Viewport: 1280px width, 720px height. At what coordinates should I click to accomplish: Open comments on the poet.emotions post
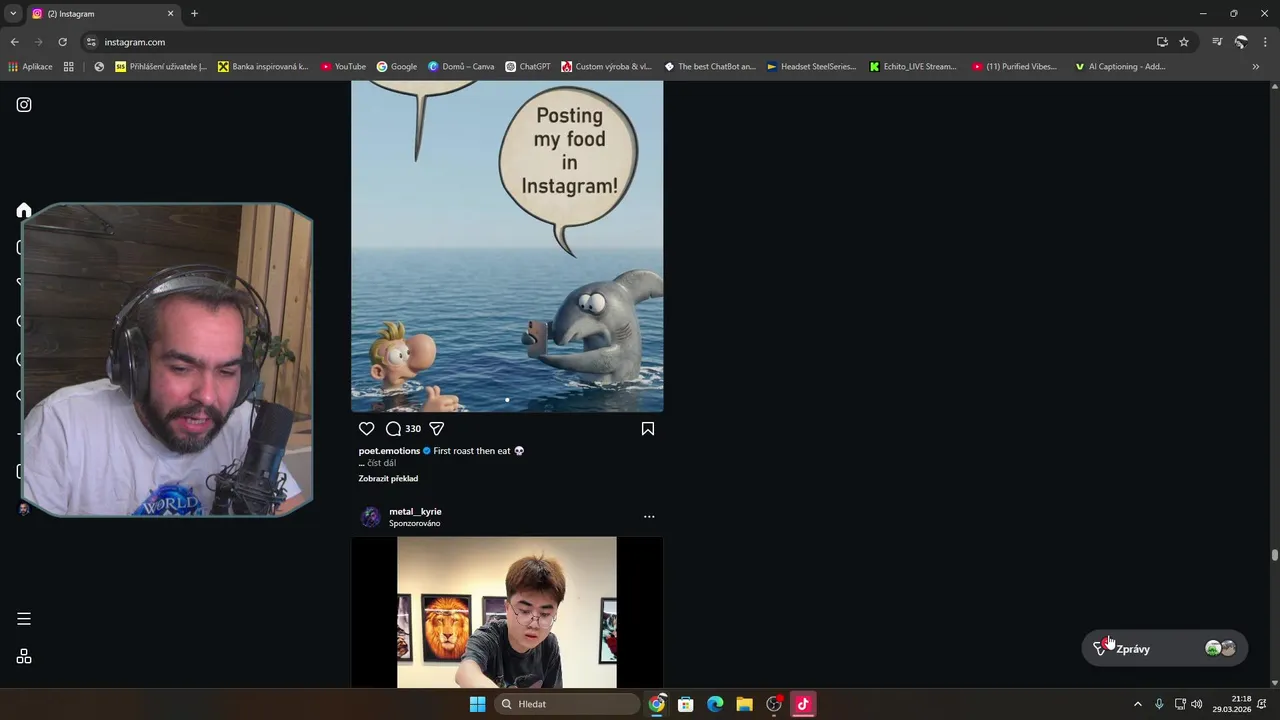(394, 429)
